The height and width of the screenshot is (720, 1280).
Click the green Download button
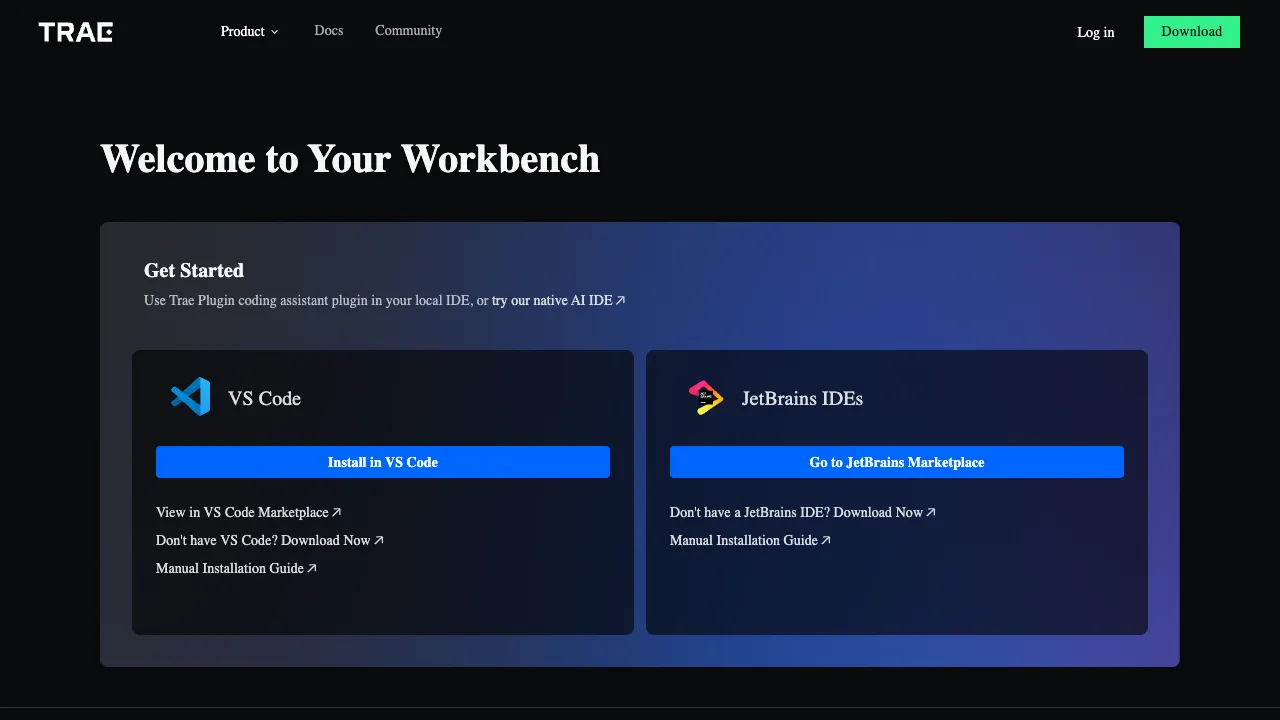point(1192,32)
